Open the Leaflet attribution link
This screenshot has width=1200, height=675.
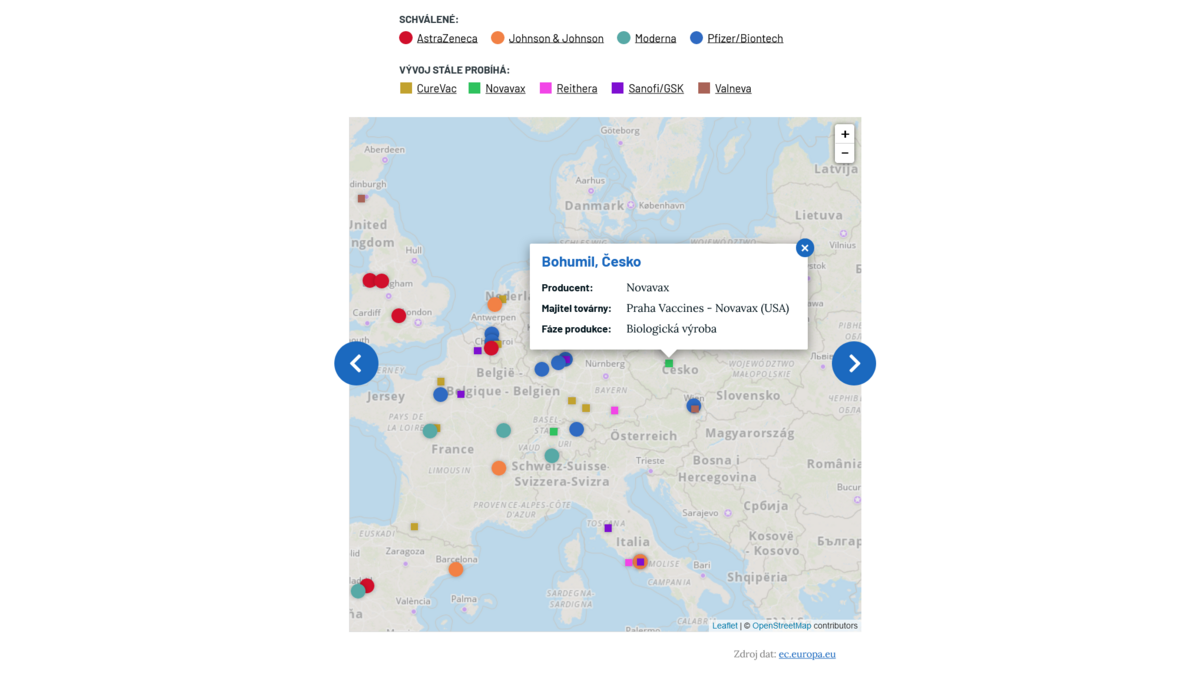click(x=724, y=626)
